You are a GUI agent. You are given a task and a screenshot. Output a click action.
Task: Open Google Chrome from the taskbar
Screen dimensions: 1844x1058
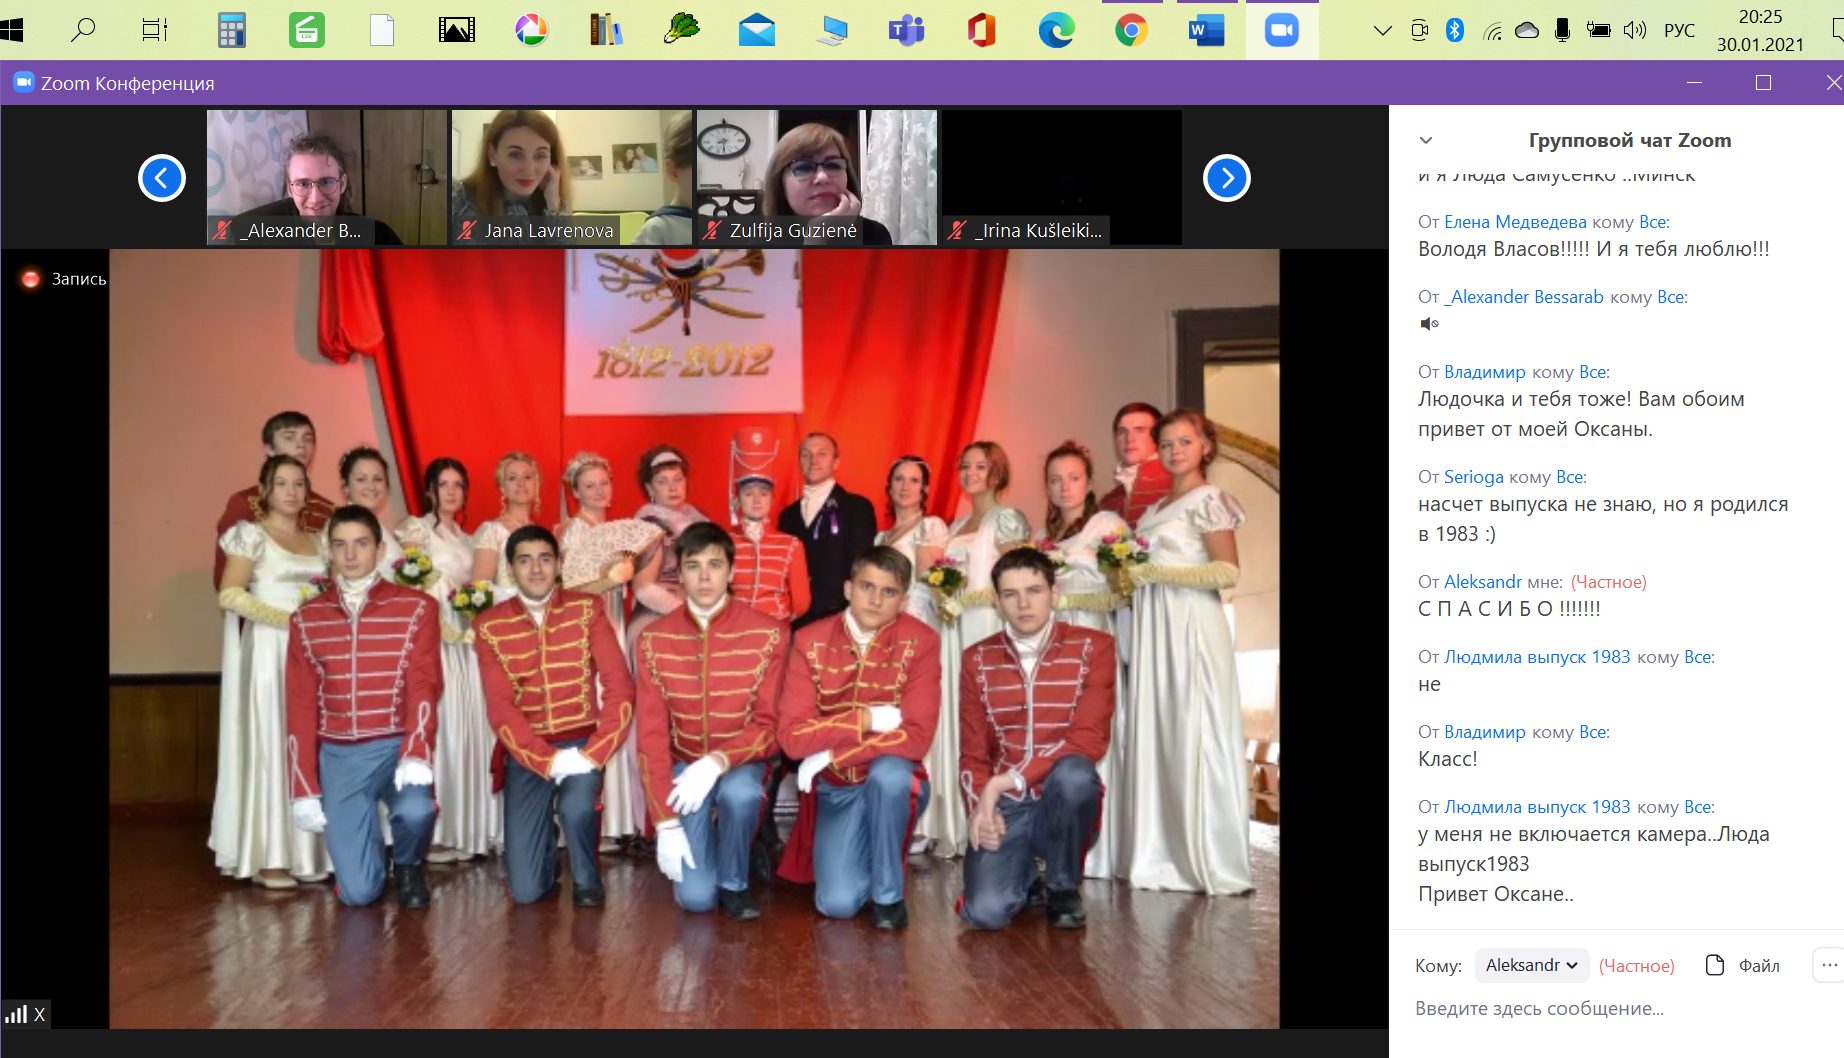click(x=1131, y=31)
